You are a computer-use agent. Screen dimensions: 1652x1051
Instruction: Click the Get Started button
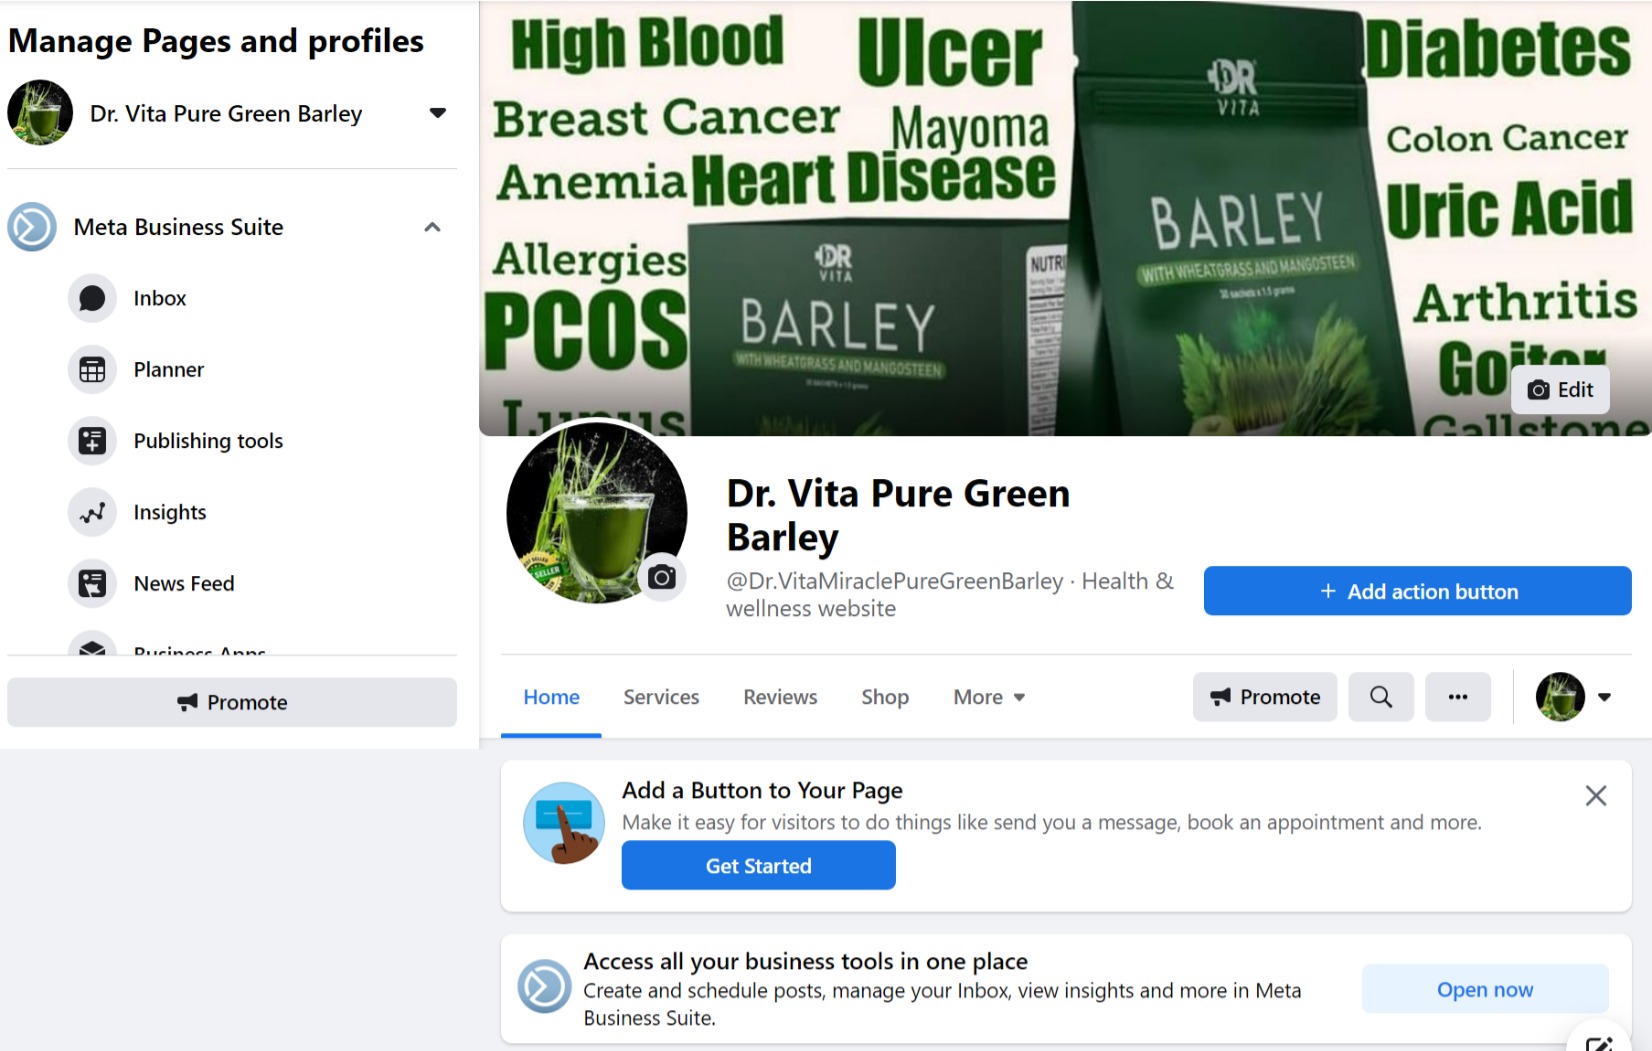pos(758,865)
